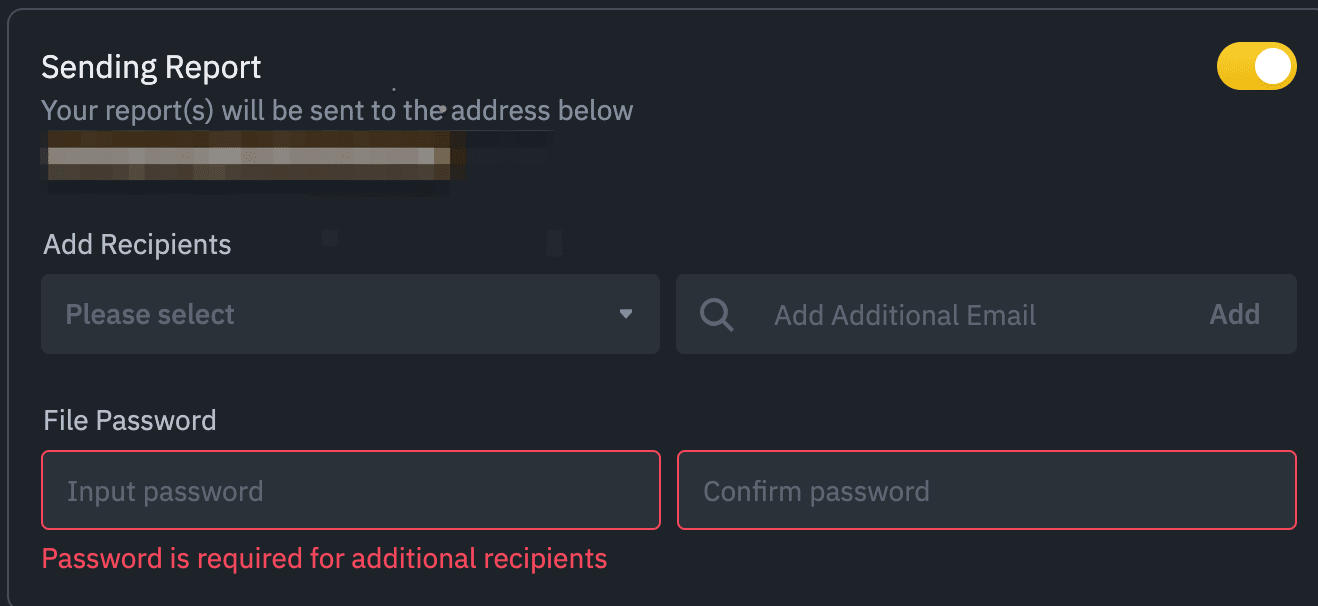
Task: Click the File Password label
Action: click(130, 420)
